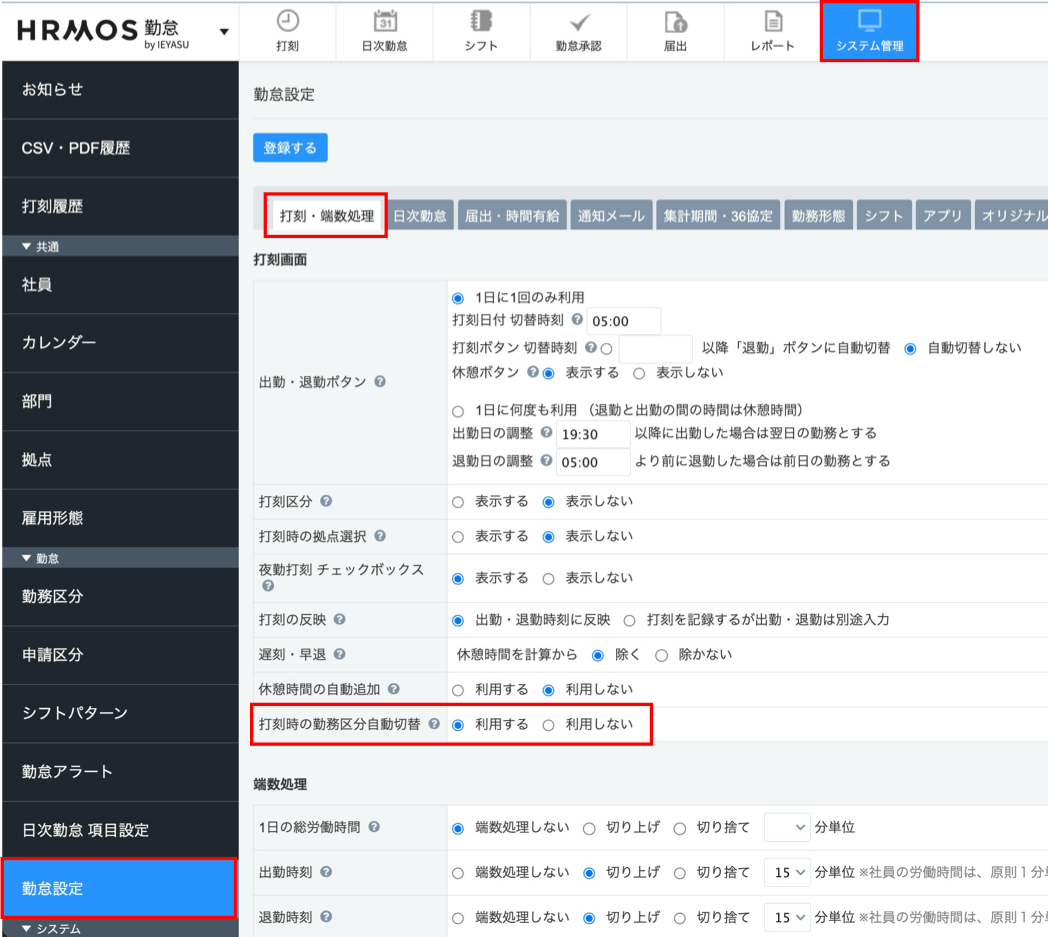The height and width of the screenshot is (937, 1048).
Task: Open 日次勤怠 calendar icon in top bar
Action: coord(384,22)
